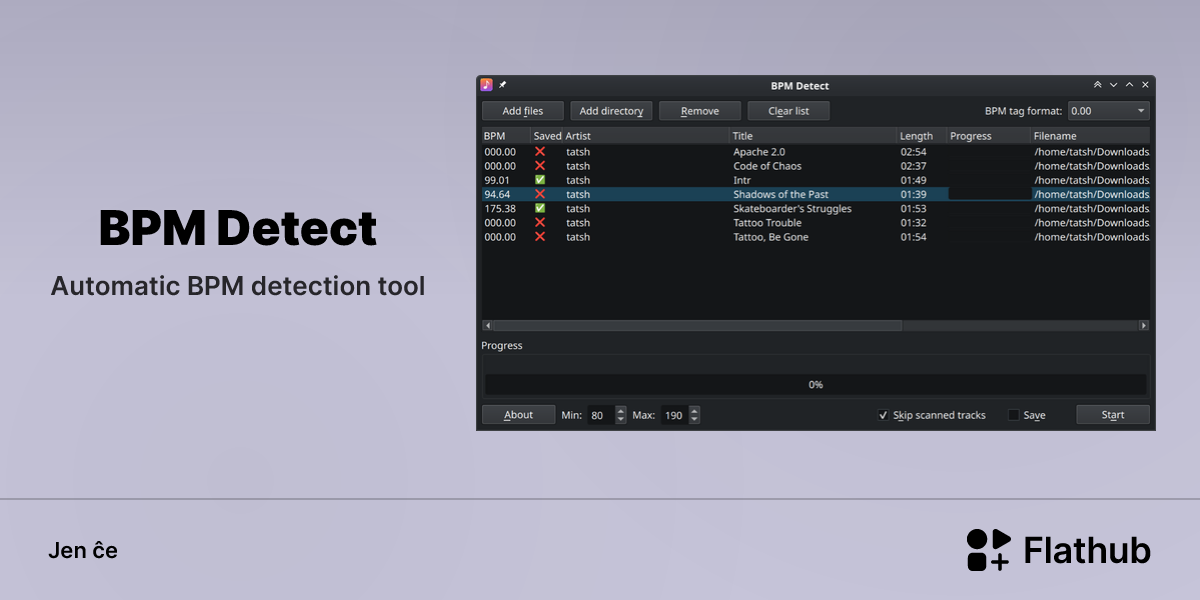Sort by the BPM column header
Screen dimensions: 1200x600
pos(506,136)
